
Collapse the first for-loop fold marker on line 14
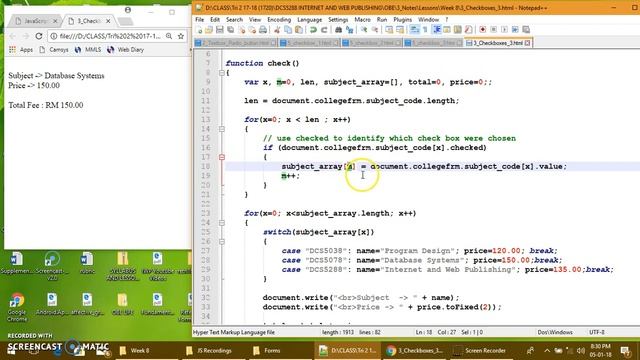point(222,129)
